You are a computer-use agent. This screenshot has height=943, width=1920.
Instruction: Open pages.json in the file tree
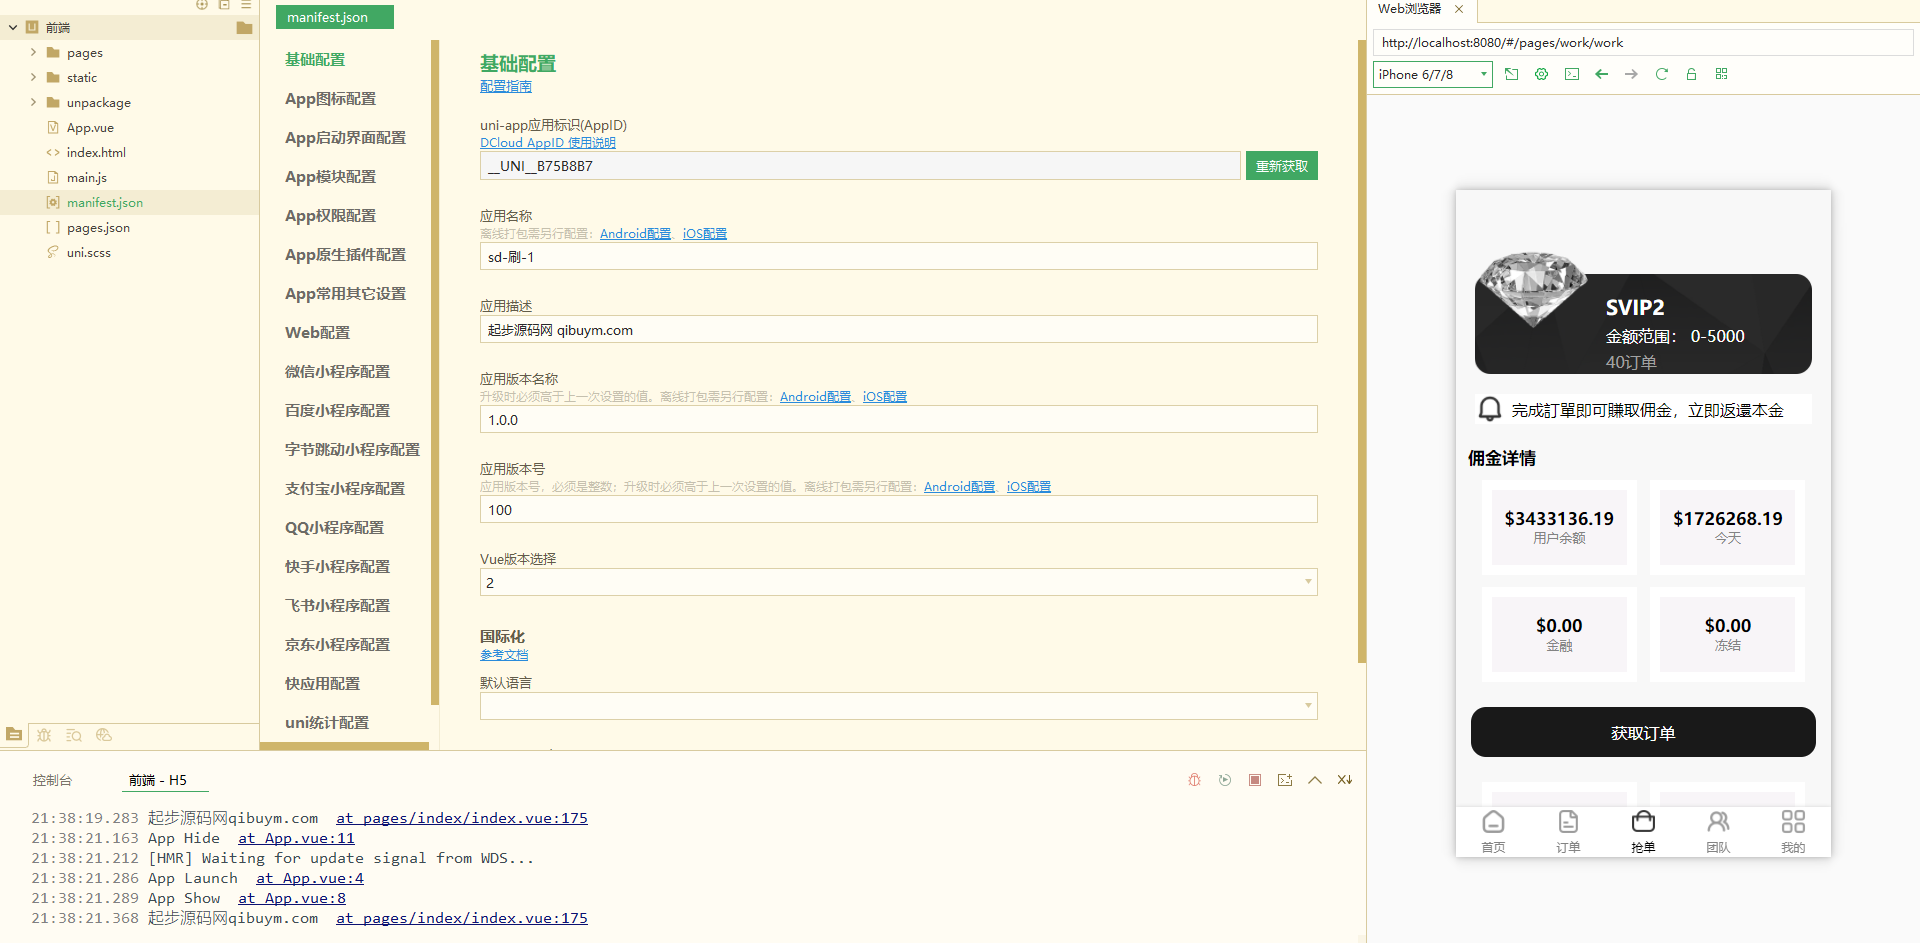pos(98,227)
